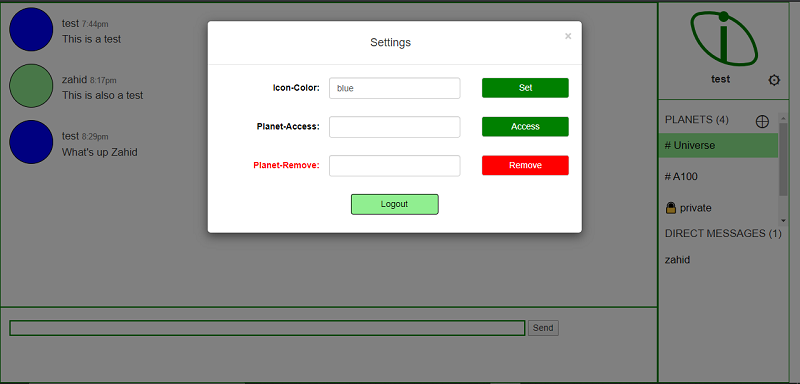This screenshot has width=800, height=384.
Task: Click the planets list scrollbar thumb
Action: click(783, 159)
